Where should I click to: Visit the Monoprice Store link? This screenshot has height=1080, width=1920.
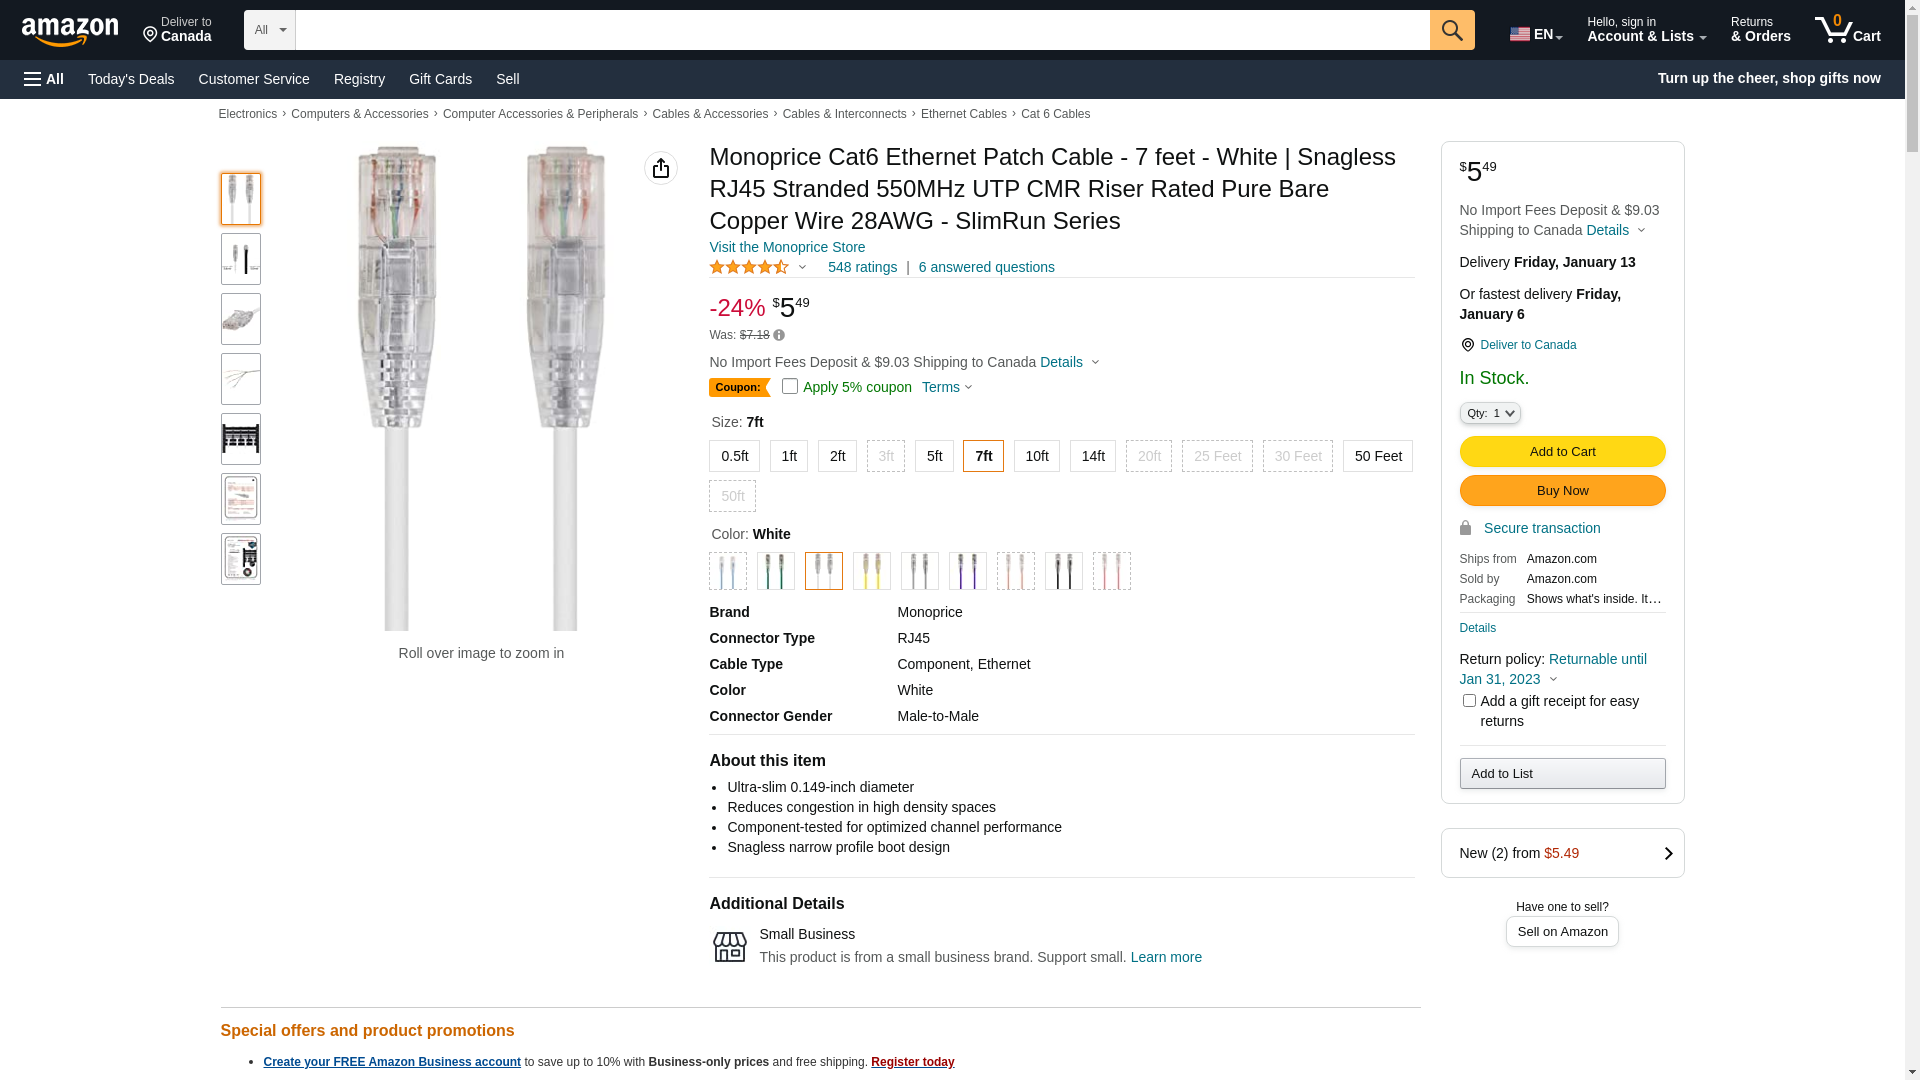click(787, 247)
